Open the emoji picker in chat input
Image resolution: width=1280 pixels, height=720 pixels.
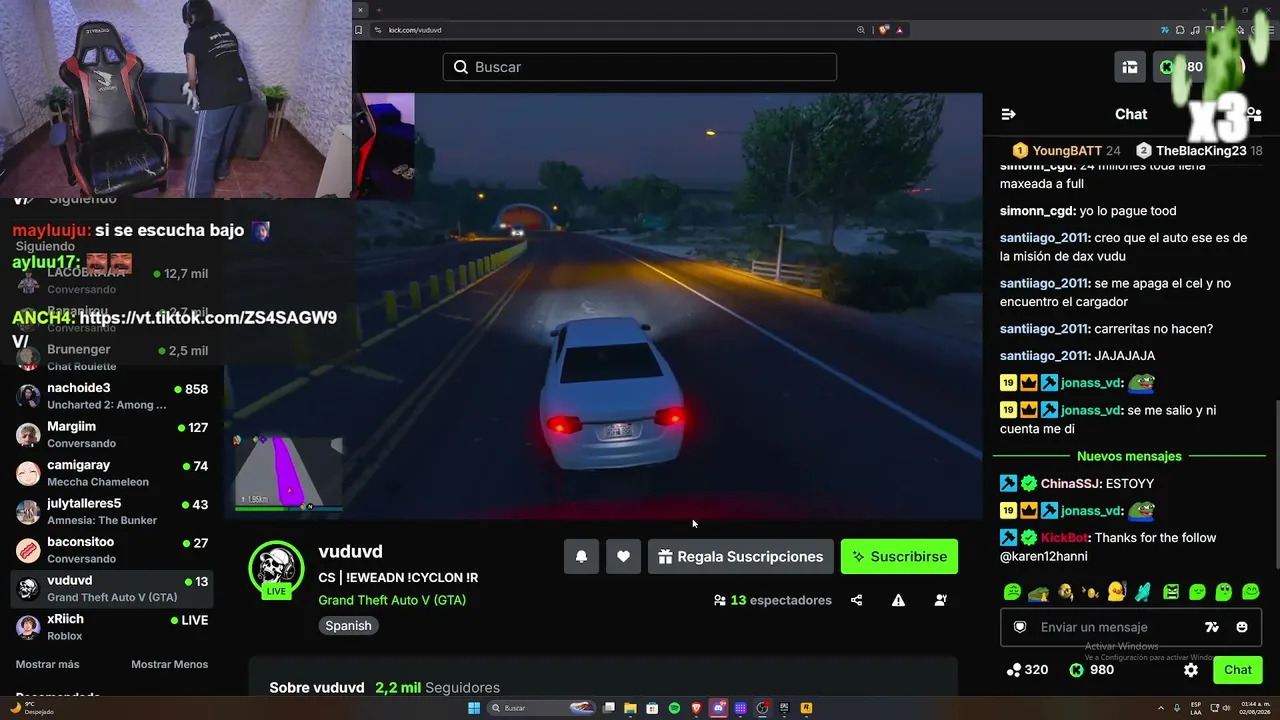click(x=1242, y=627)
